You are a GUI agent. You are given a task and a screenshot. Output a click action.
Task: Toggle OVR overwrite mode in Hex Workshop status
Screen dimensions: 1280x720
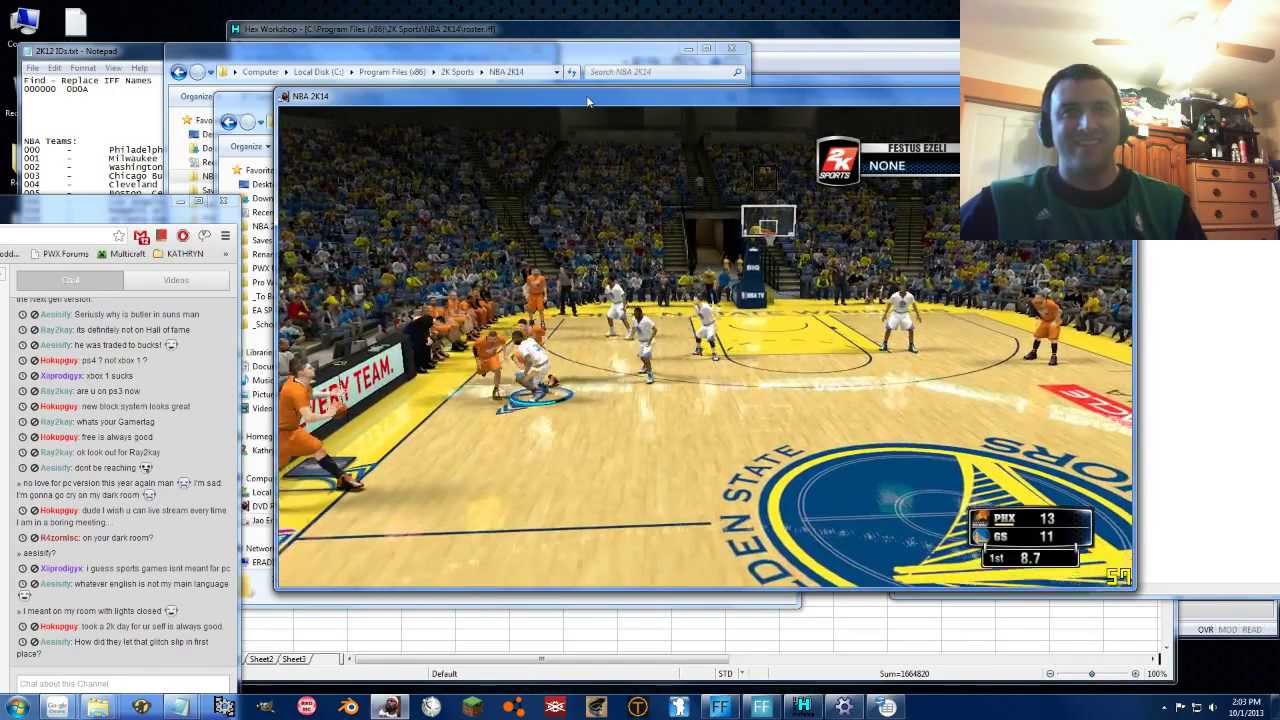pos(1205,630)
